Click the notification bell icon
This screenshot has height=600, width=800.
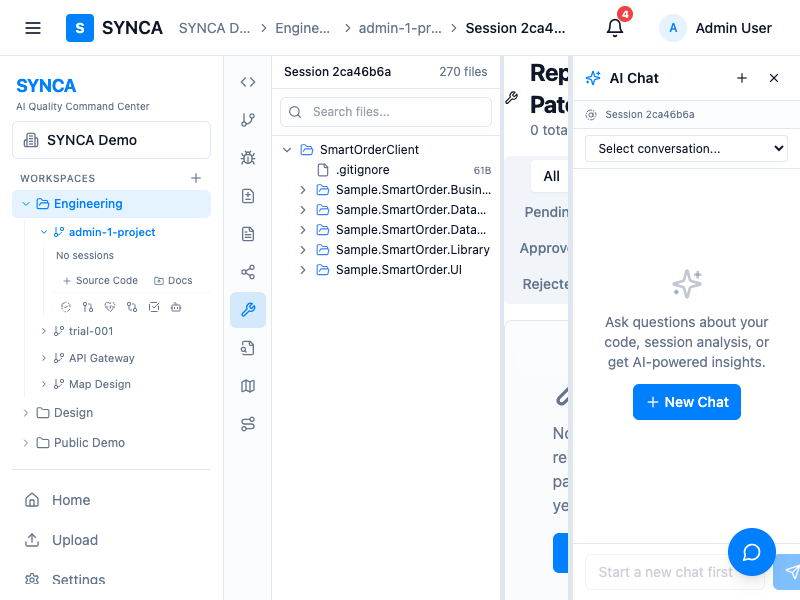click(x=615, y=28)
